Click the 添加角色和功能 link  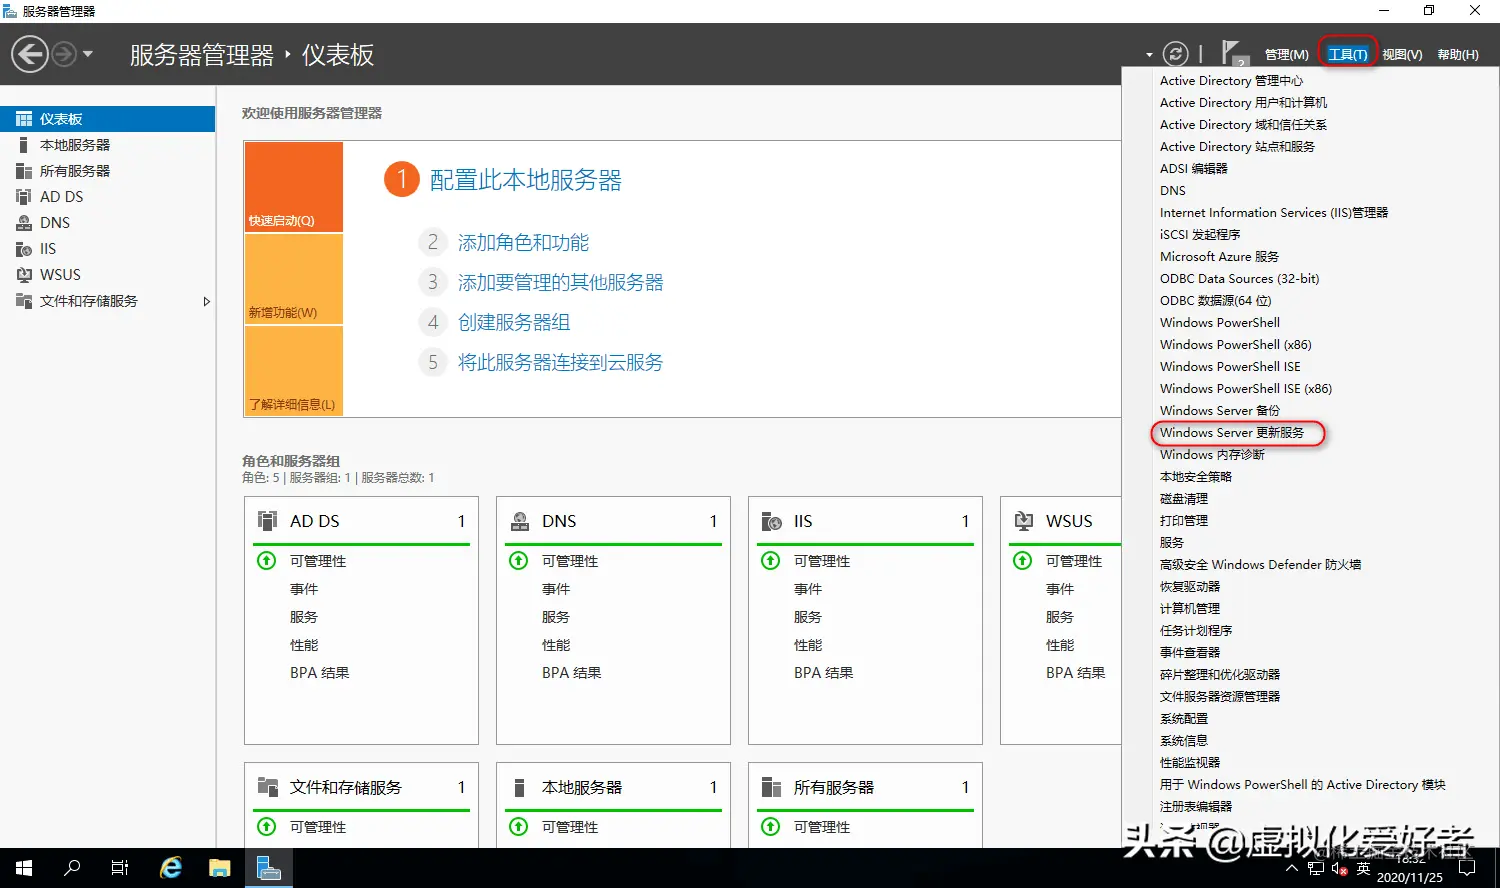(x=524, y=242)
